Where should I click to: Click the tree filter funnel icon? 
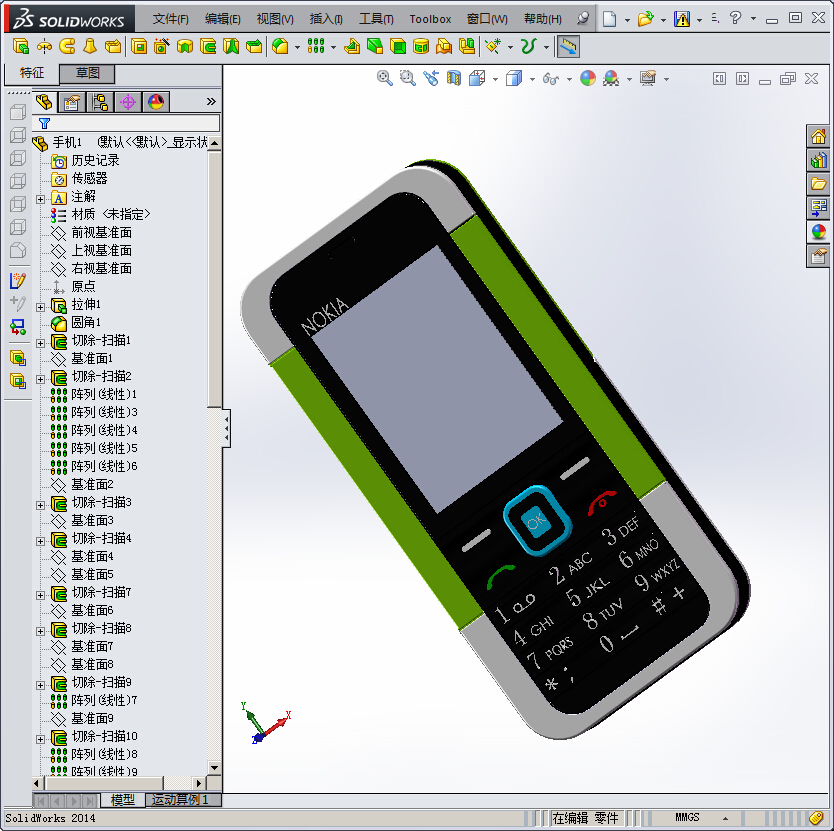[x=45, y=124]
